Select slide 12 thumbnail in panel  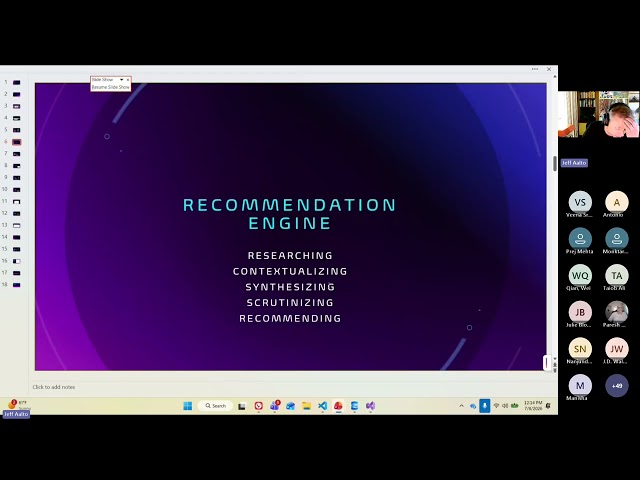(x=16, y=213)
